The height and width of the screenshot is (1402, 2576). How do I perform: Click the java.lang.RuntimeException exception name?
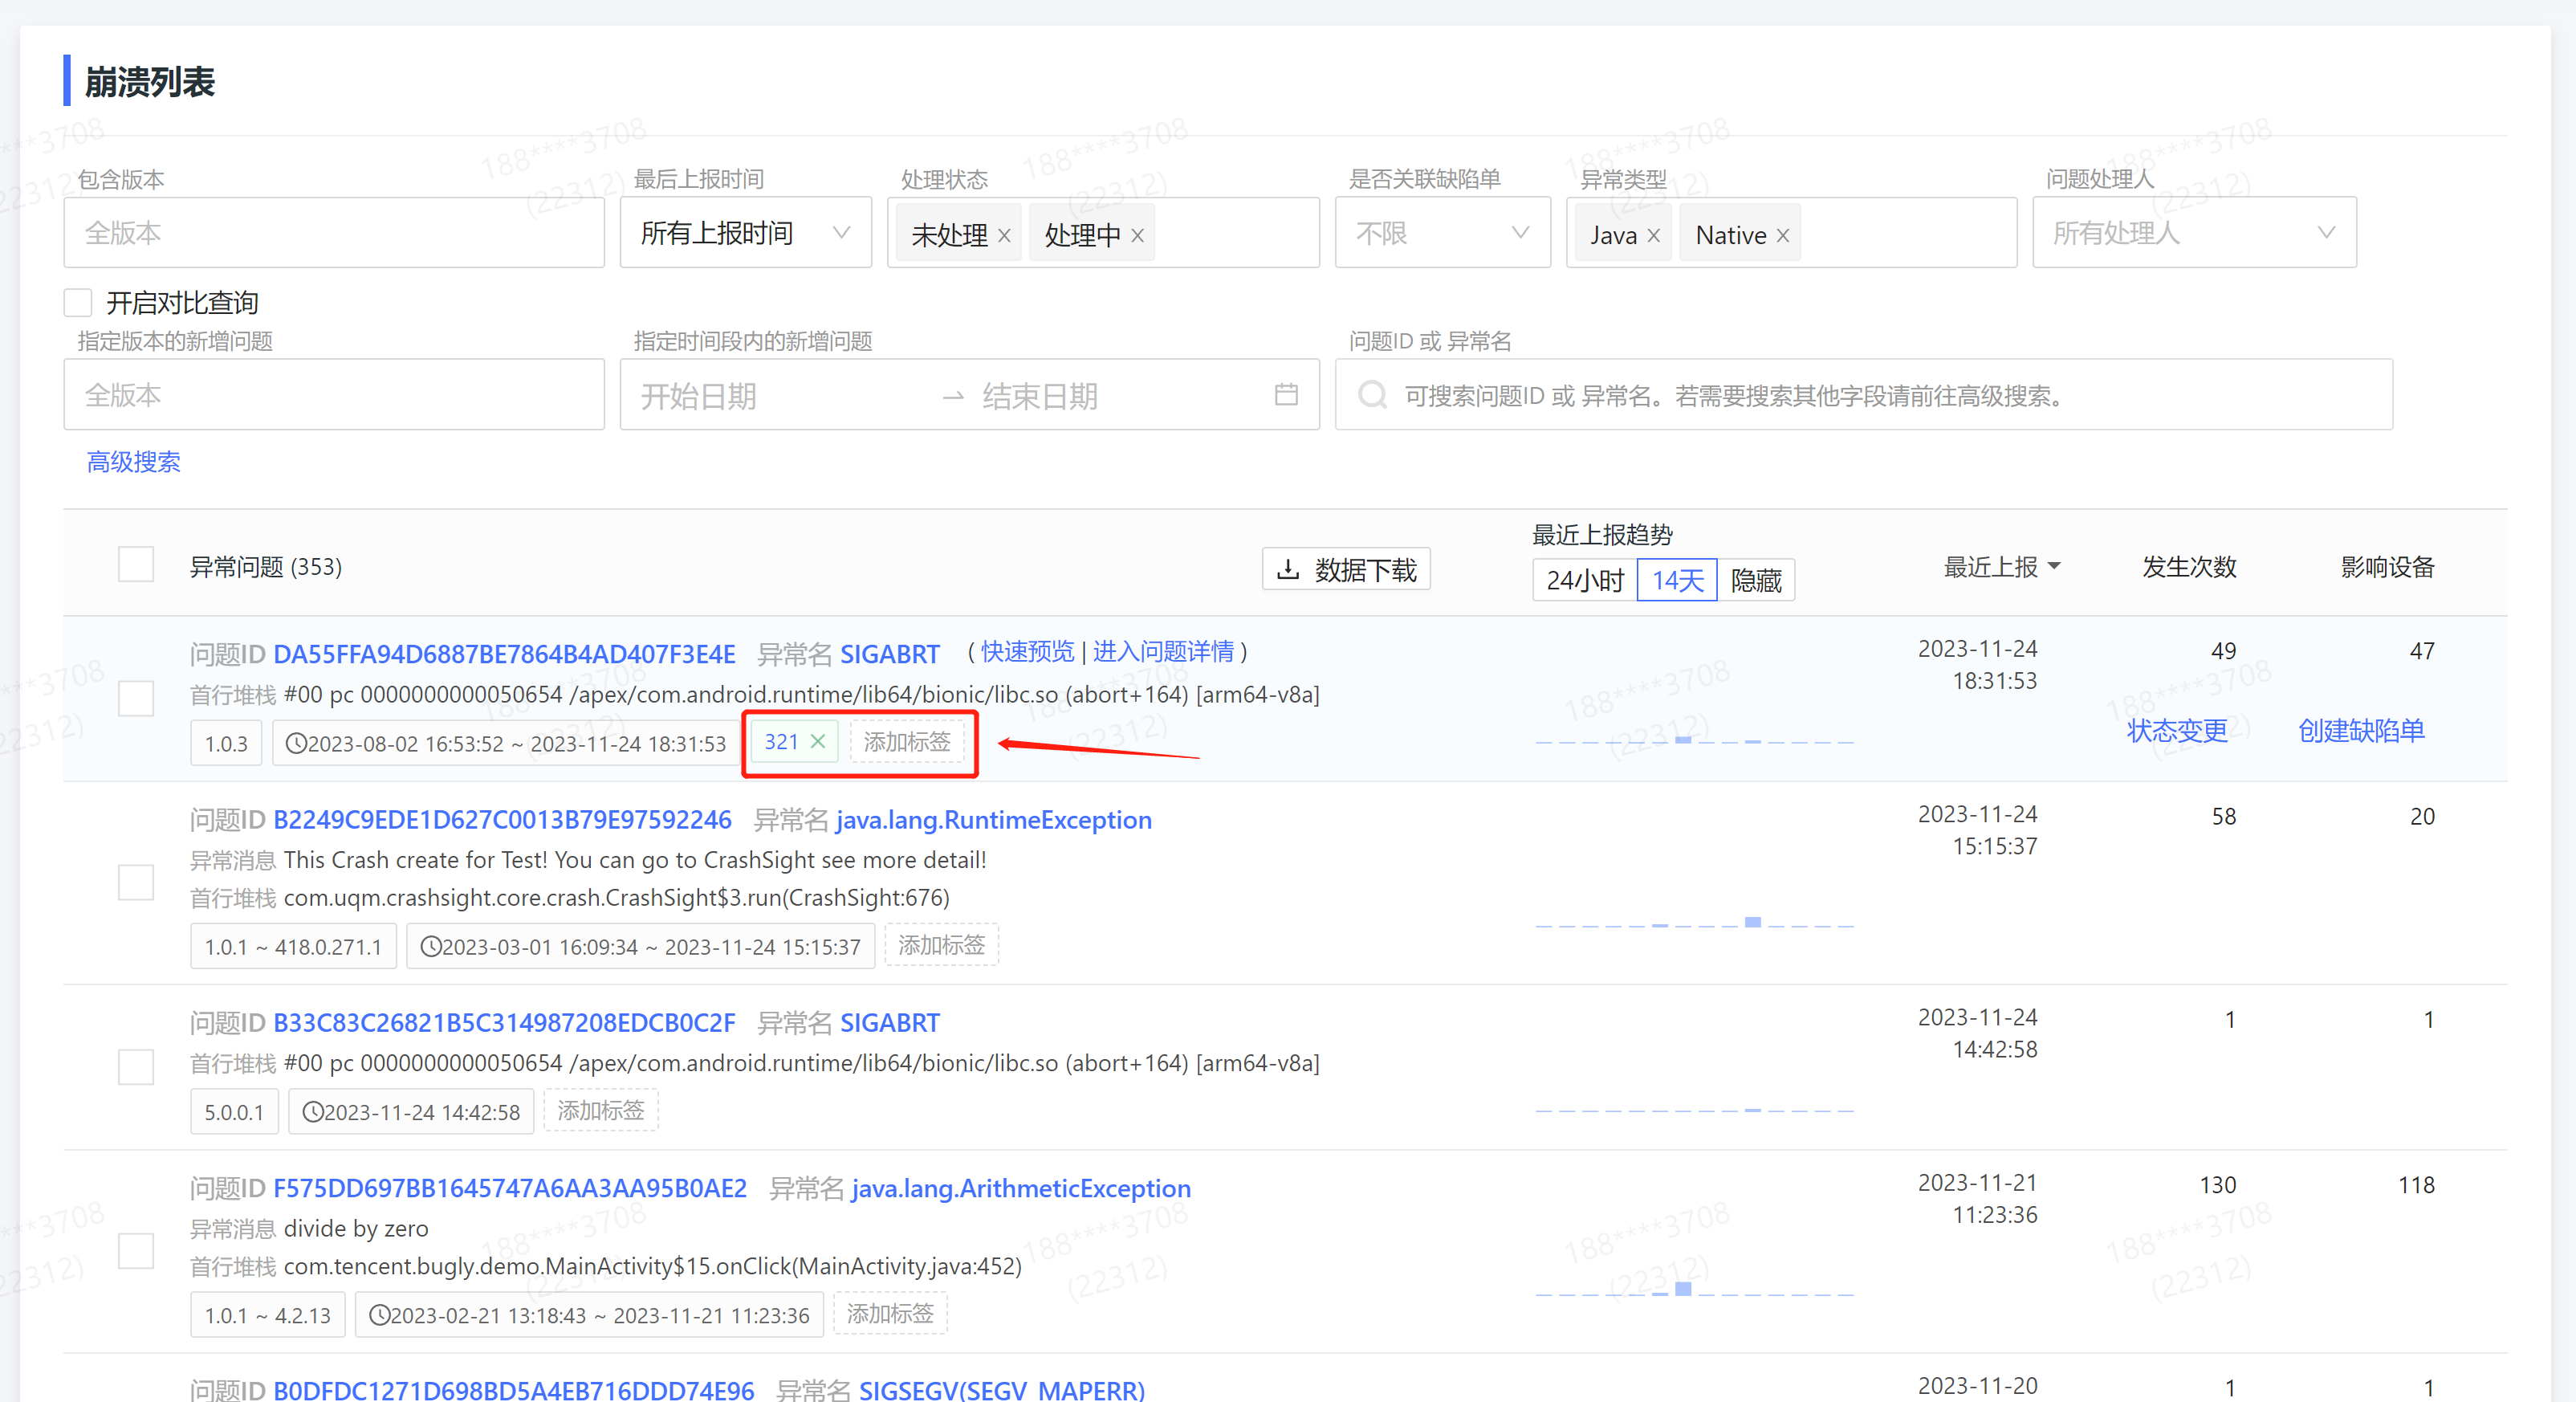pyautogui.click(x=994, y=820)
